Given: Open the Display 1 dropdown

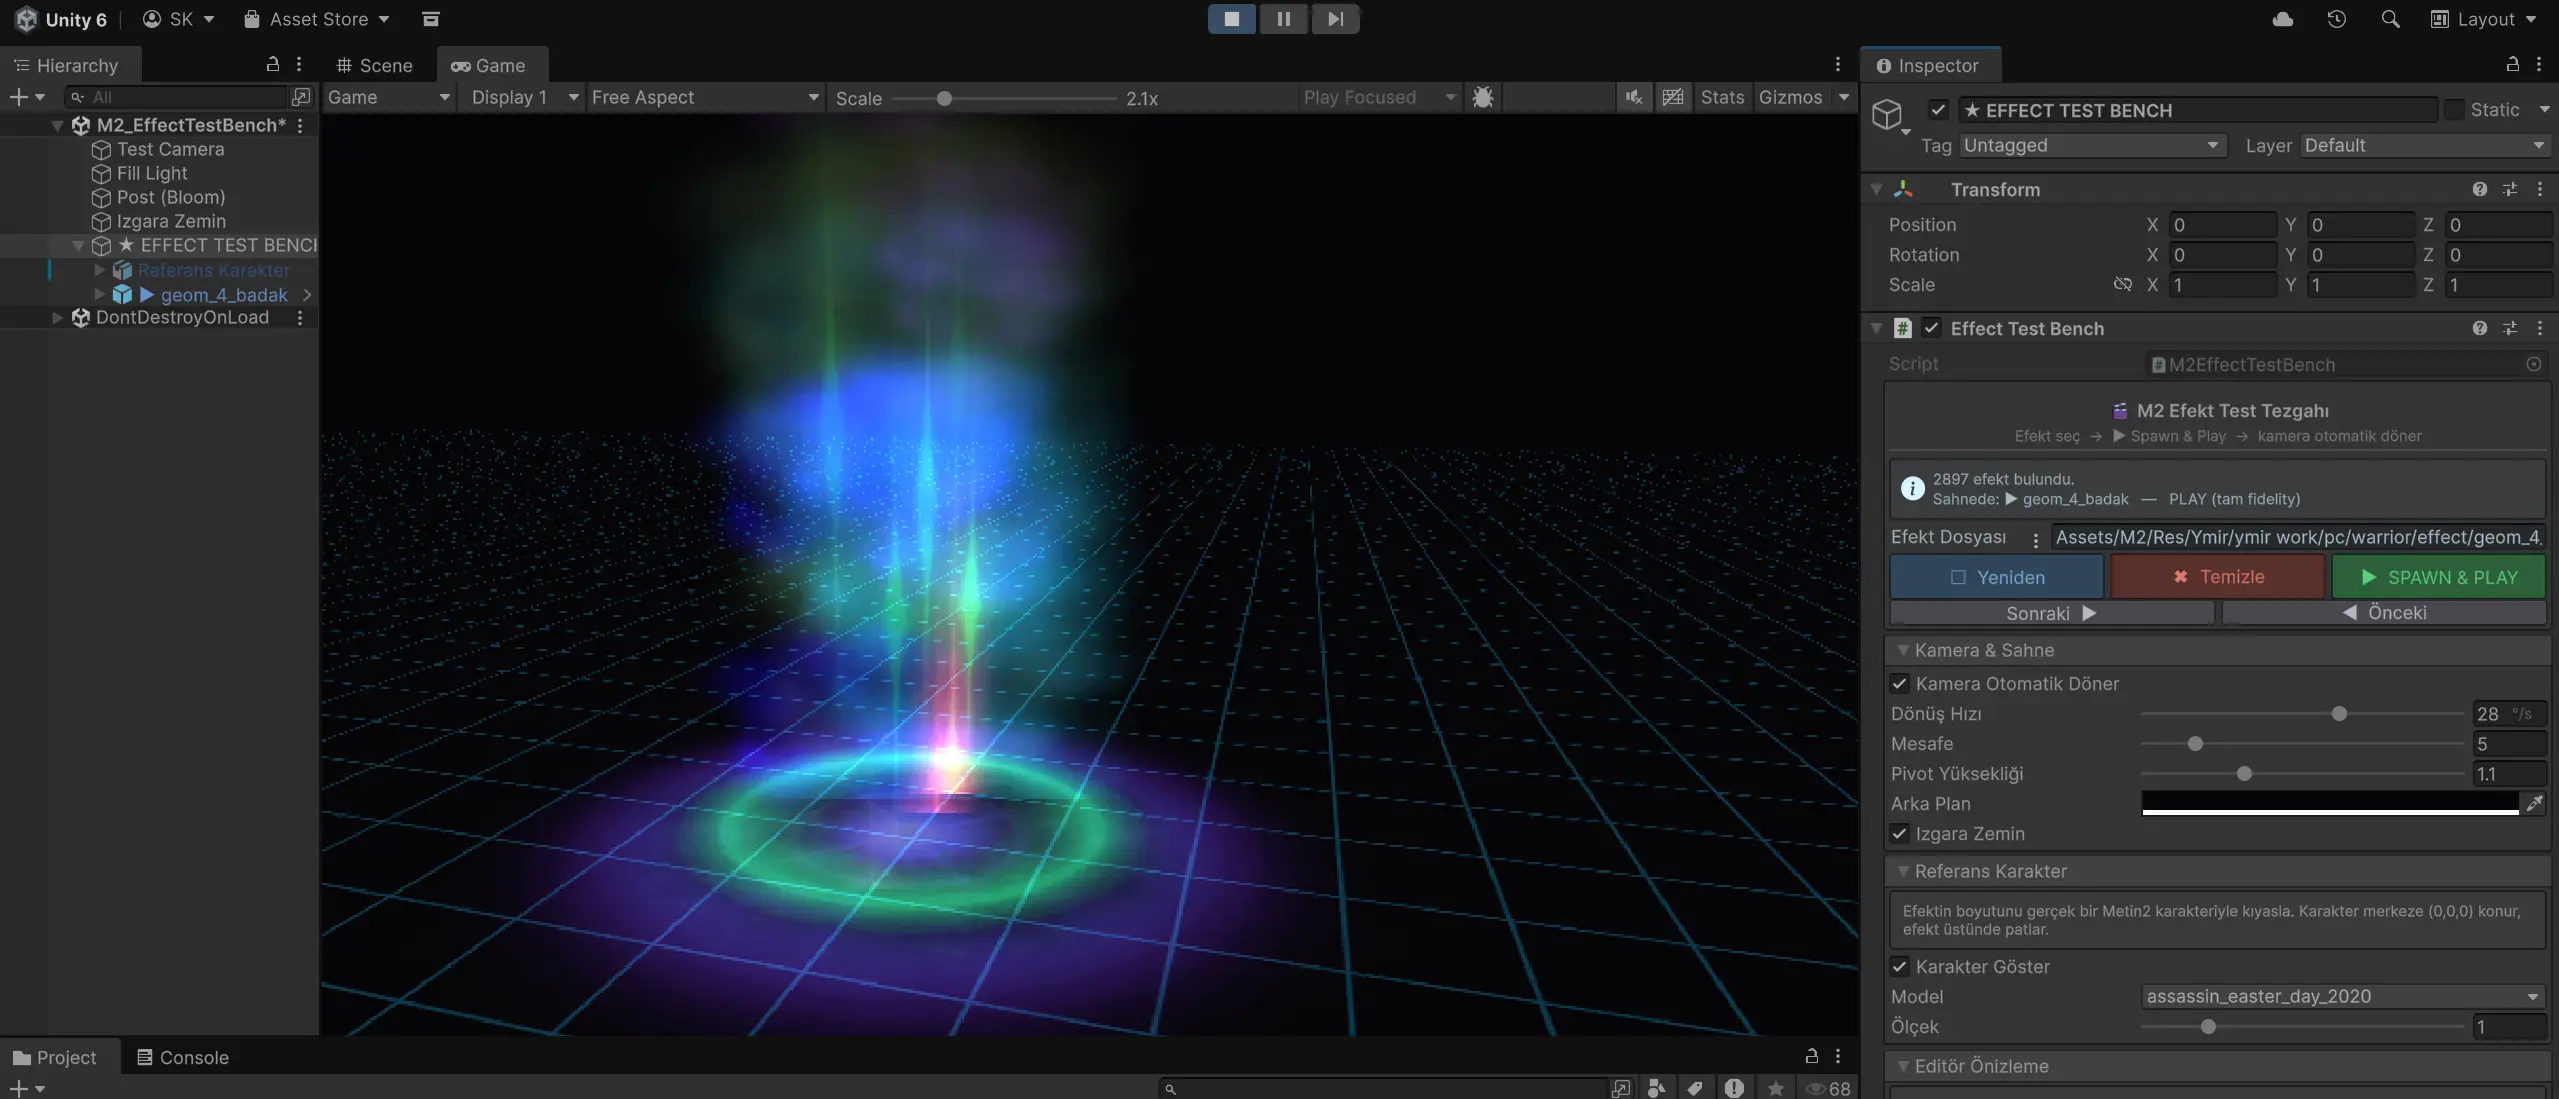Looking at the screenshot, I should (524, 97).
